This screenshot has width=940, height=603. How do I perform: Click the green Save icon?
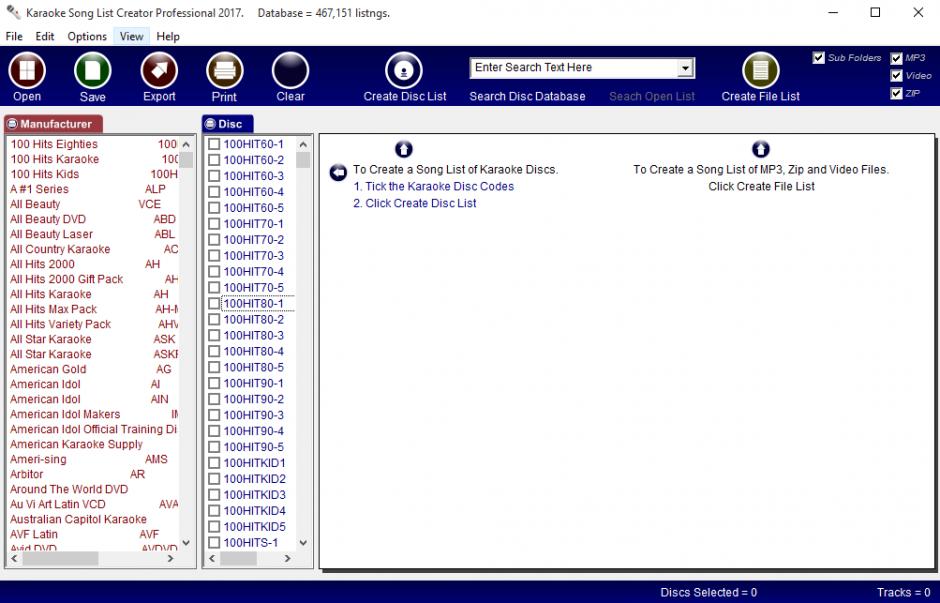(x=92, y=70)
